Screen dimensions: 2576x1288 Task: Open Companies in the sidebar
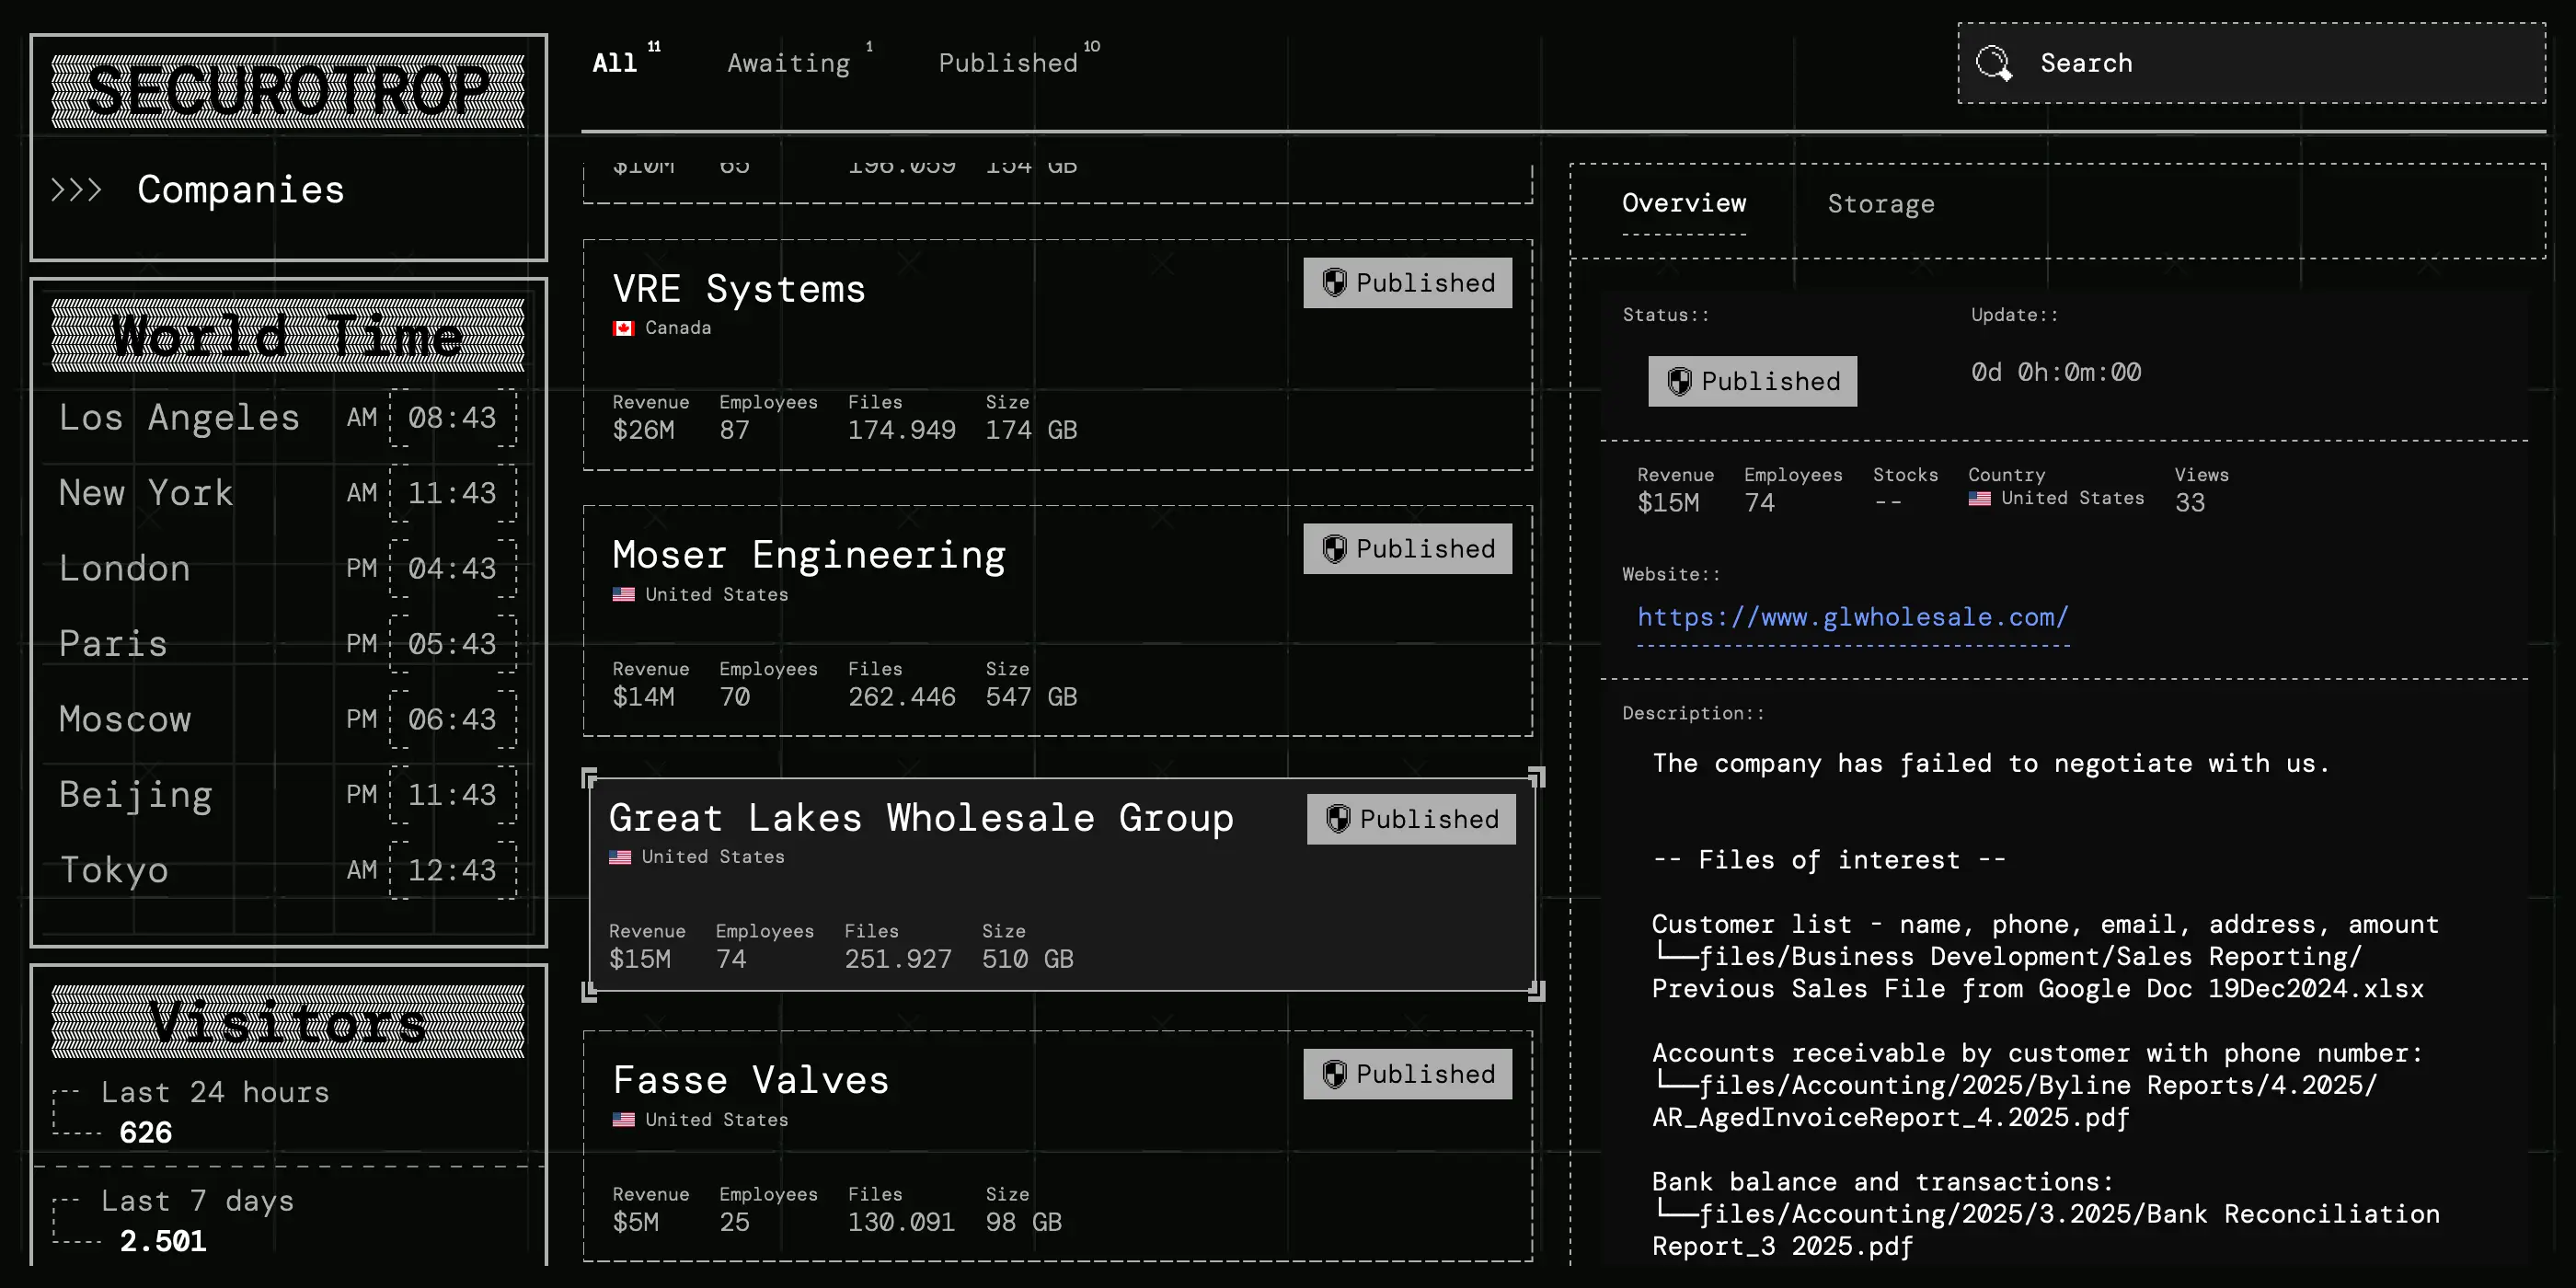(240, 190)
